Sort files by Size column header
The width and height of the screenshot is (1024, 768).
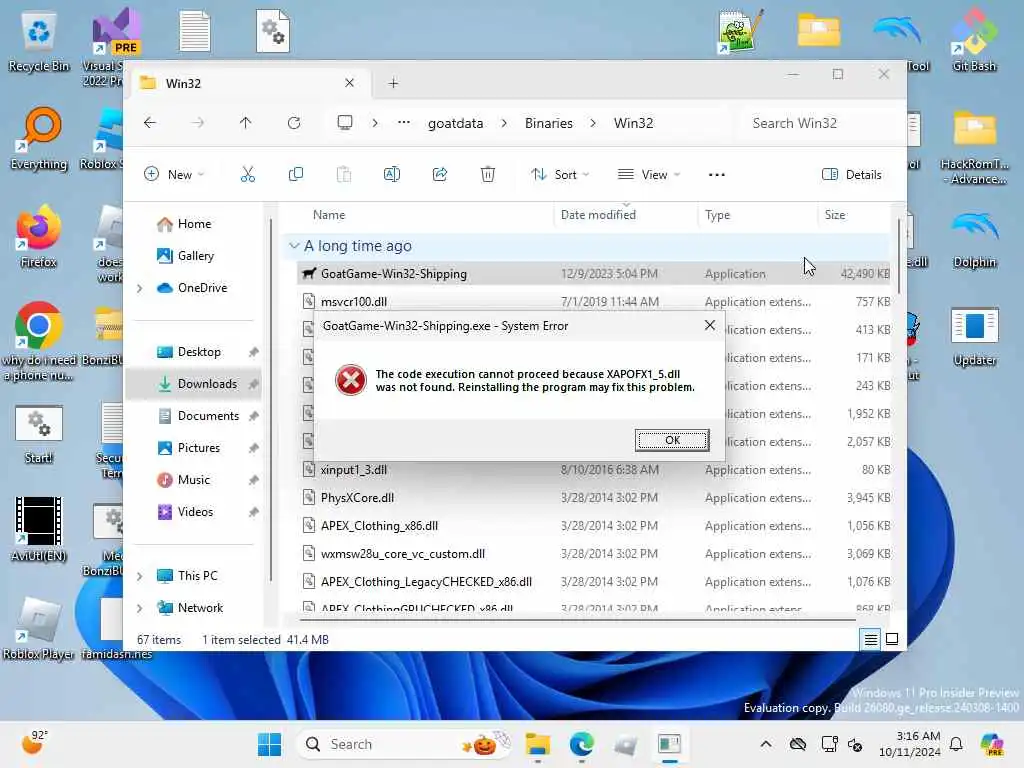853,215
